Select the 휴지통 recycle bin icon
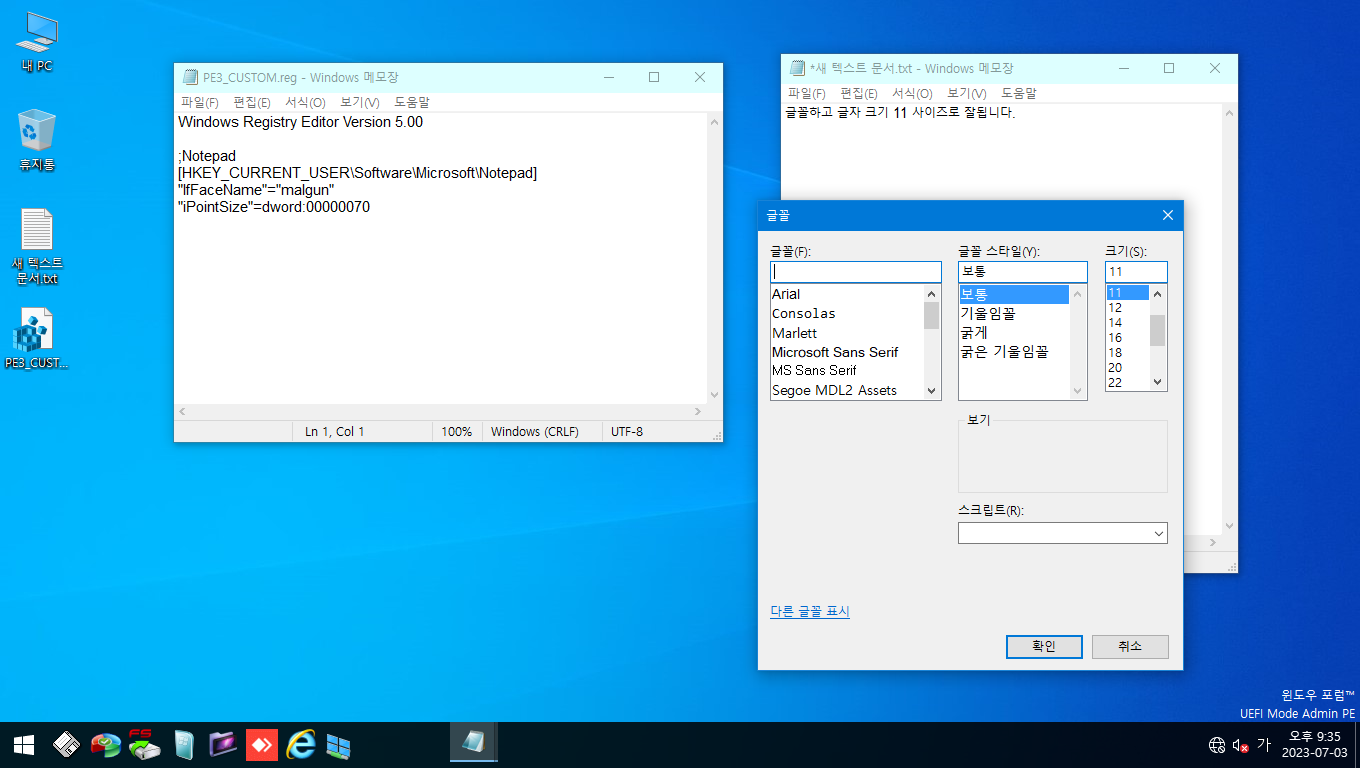This screenshot has width=1360, height=768. pos(37,140)
